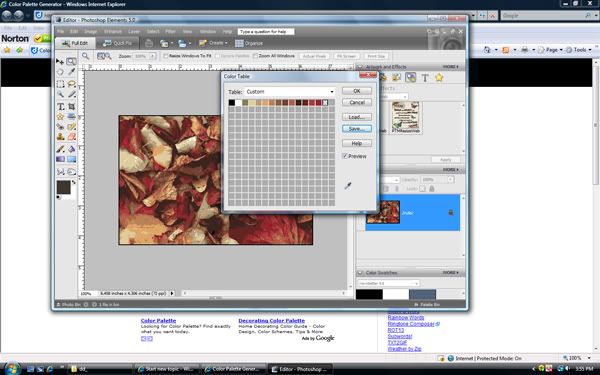Viewport: 600px width, 375px height.
Task: Click OK in the Color Table dialog
Action: (x=357, y=91)
